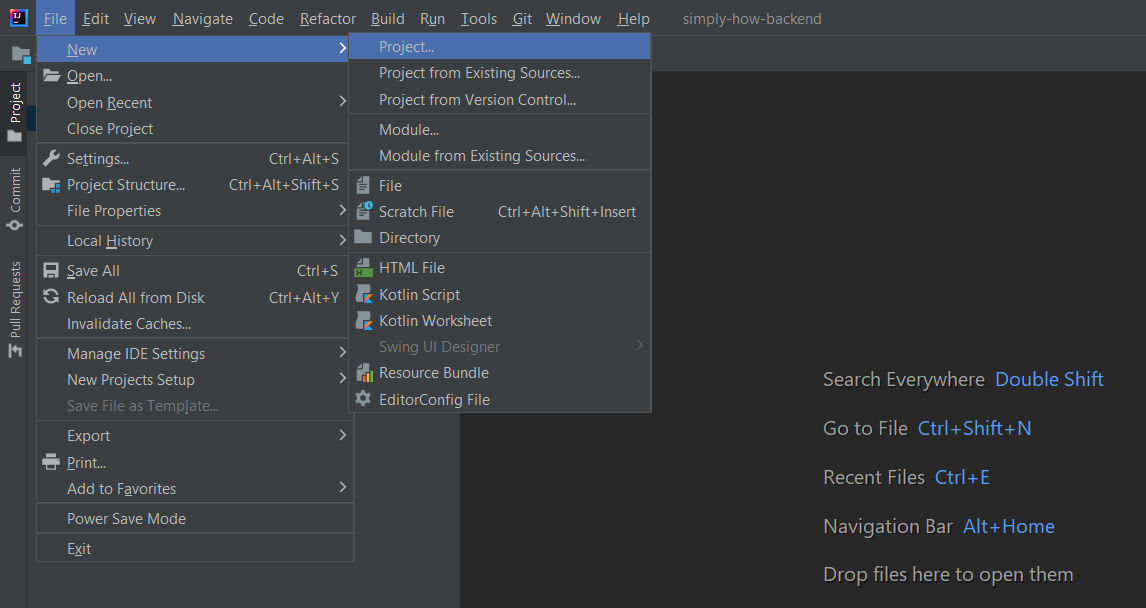This screenshot has width=1146, height=608.
Task: Click the EditorConfig File gear icon
Action: click(363, 399)
